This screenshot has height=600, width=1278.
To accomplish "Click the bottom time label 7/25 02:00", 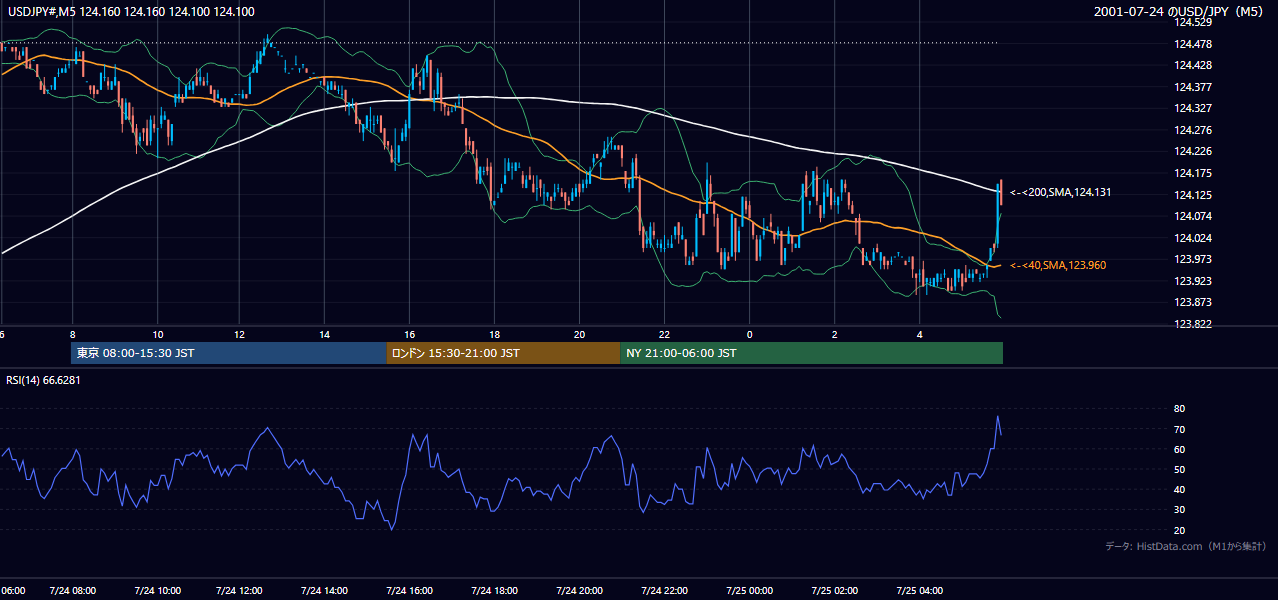I will [x=834, y=591].
